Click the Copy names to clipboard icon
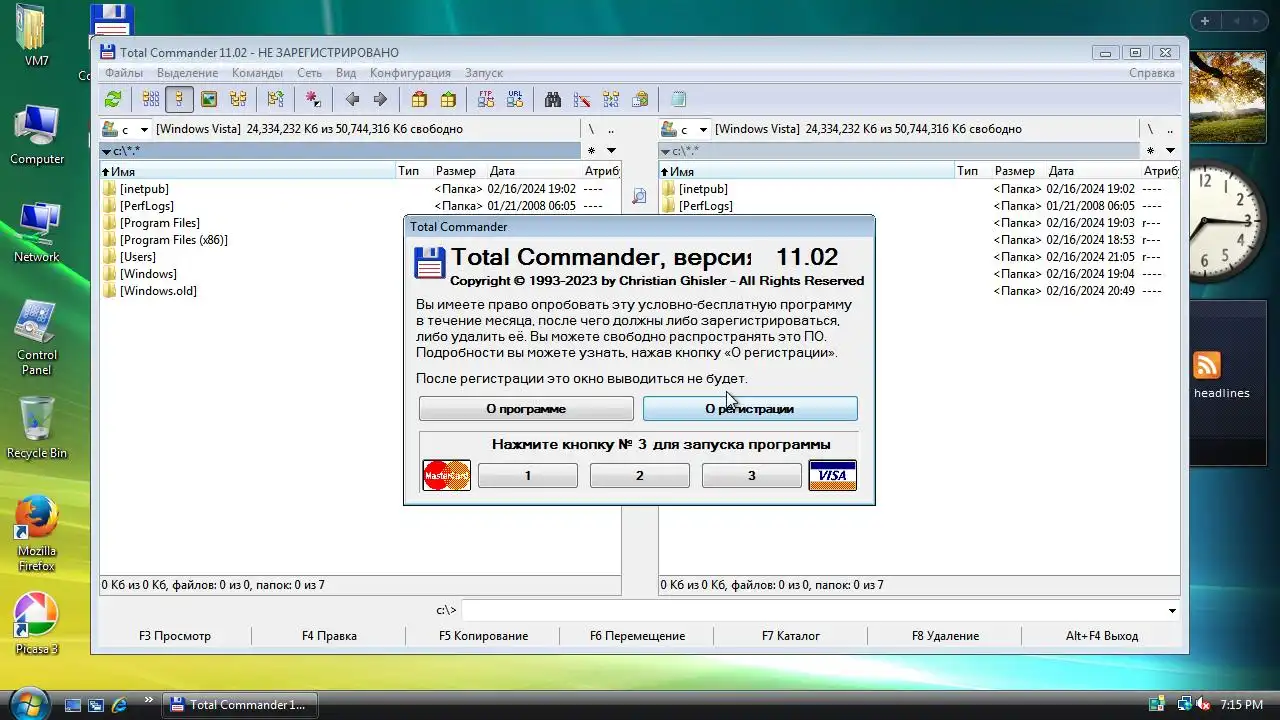 pos(640,99)
